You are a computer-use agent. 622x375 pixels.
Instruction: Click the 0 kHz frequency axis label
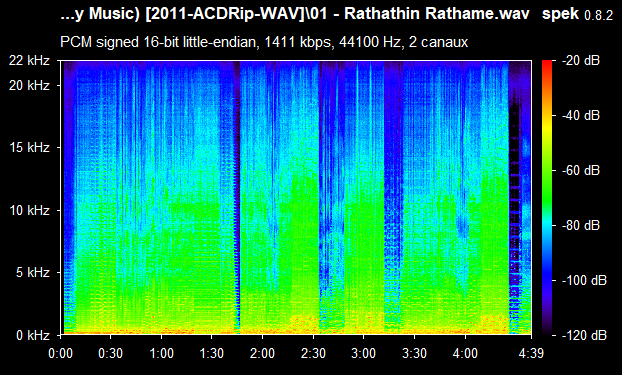click(x=33, y=335)
